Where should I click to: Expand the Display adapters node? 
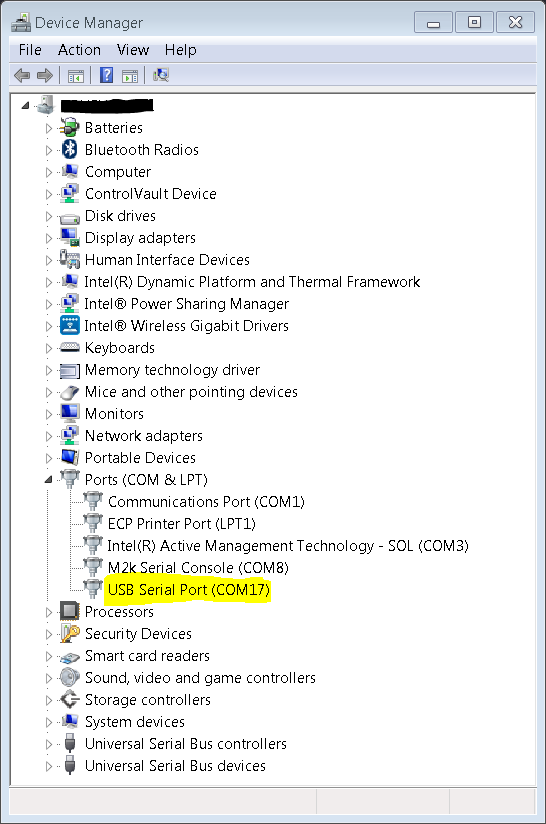coord(48,238)
